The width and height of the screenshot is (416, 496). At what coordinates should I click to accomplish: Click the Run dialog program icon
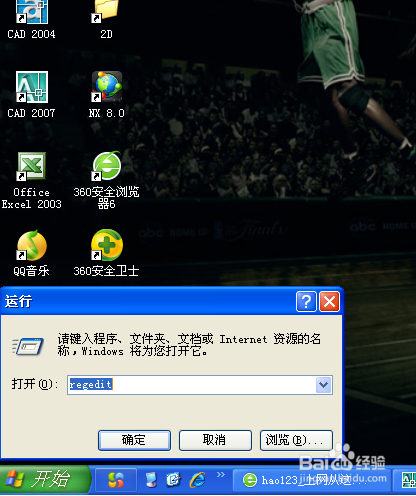[x=28, y=347]
